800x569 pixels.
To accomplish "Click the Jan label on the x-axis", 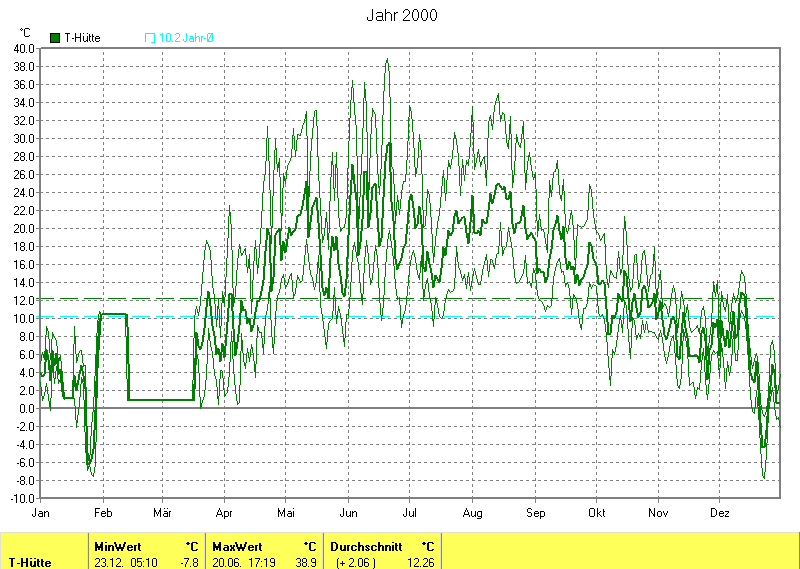I will click(41, 512).
